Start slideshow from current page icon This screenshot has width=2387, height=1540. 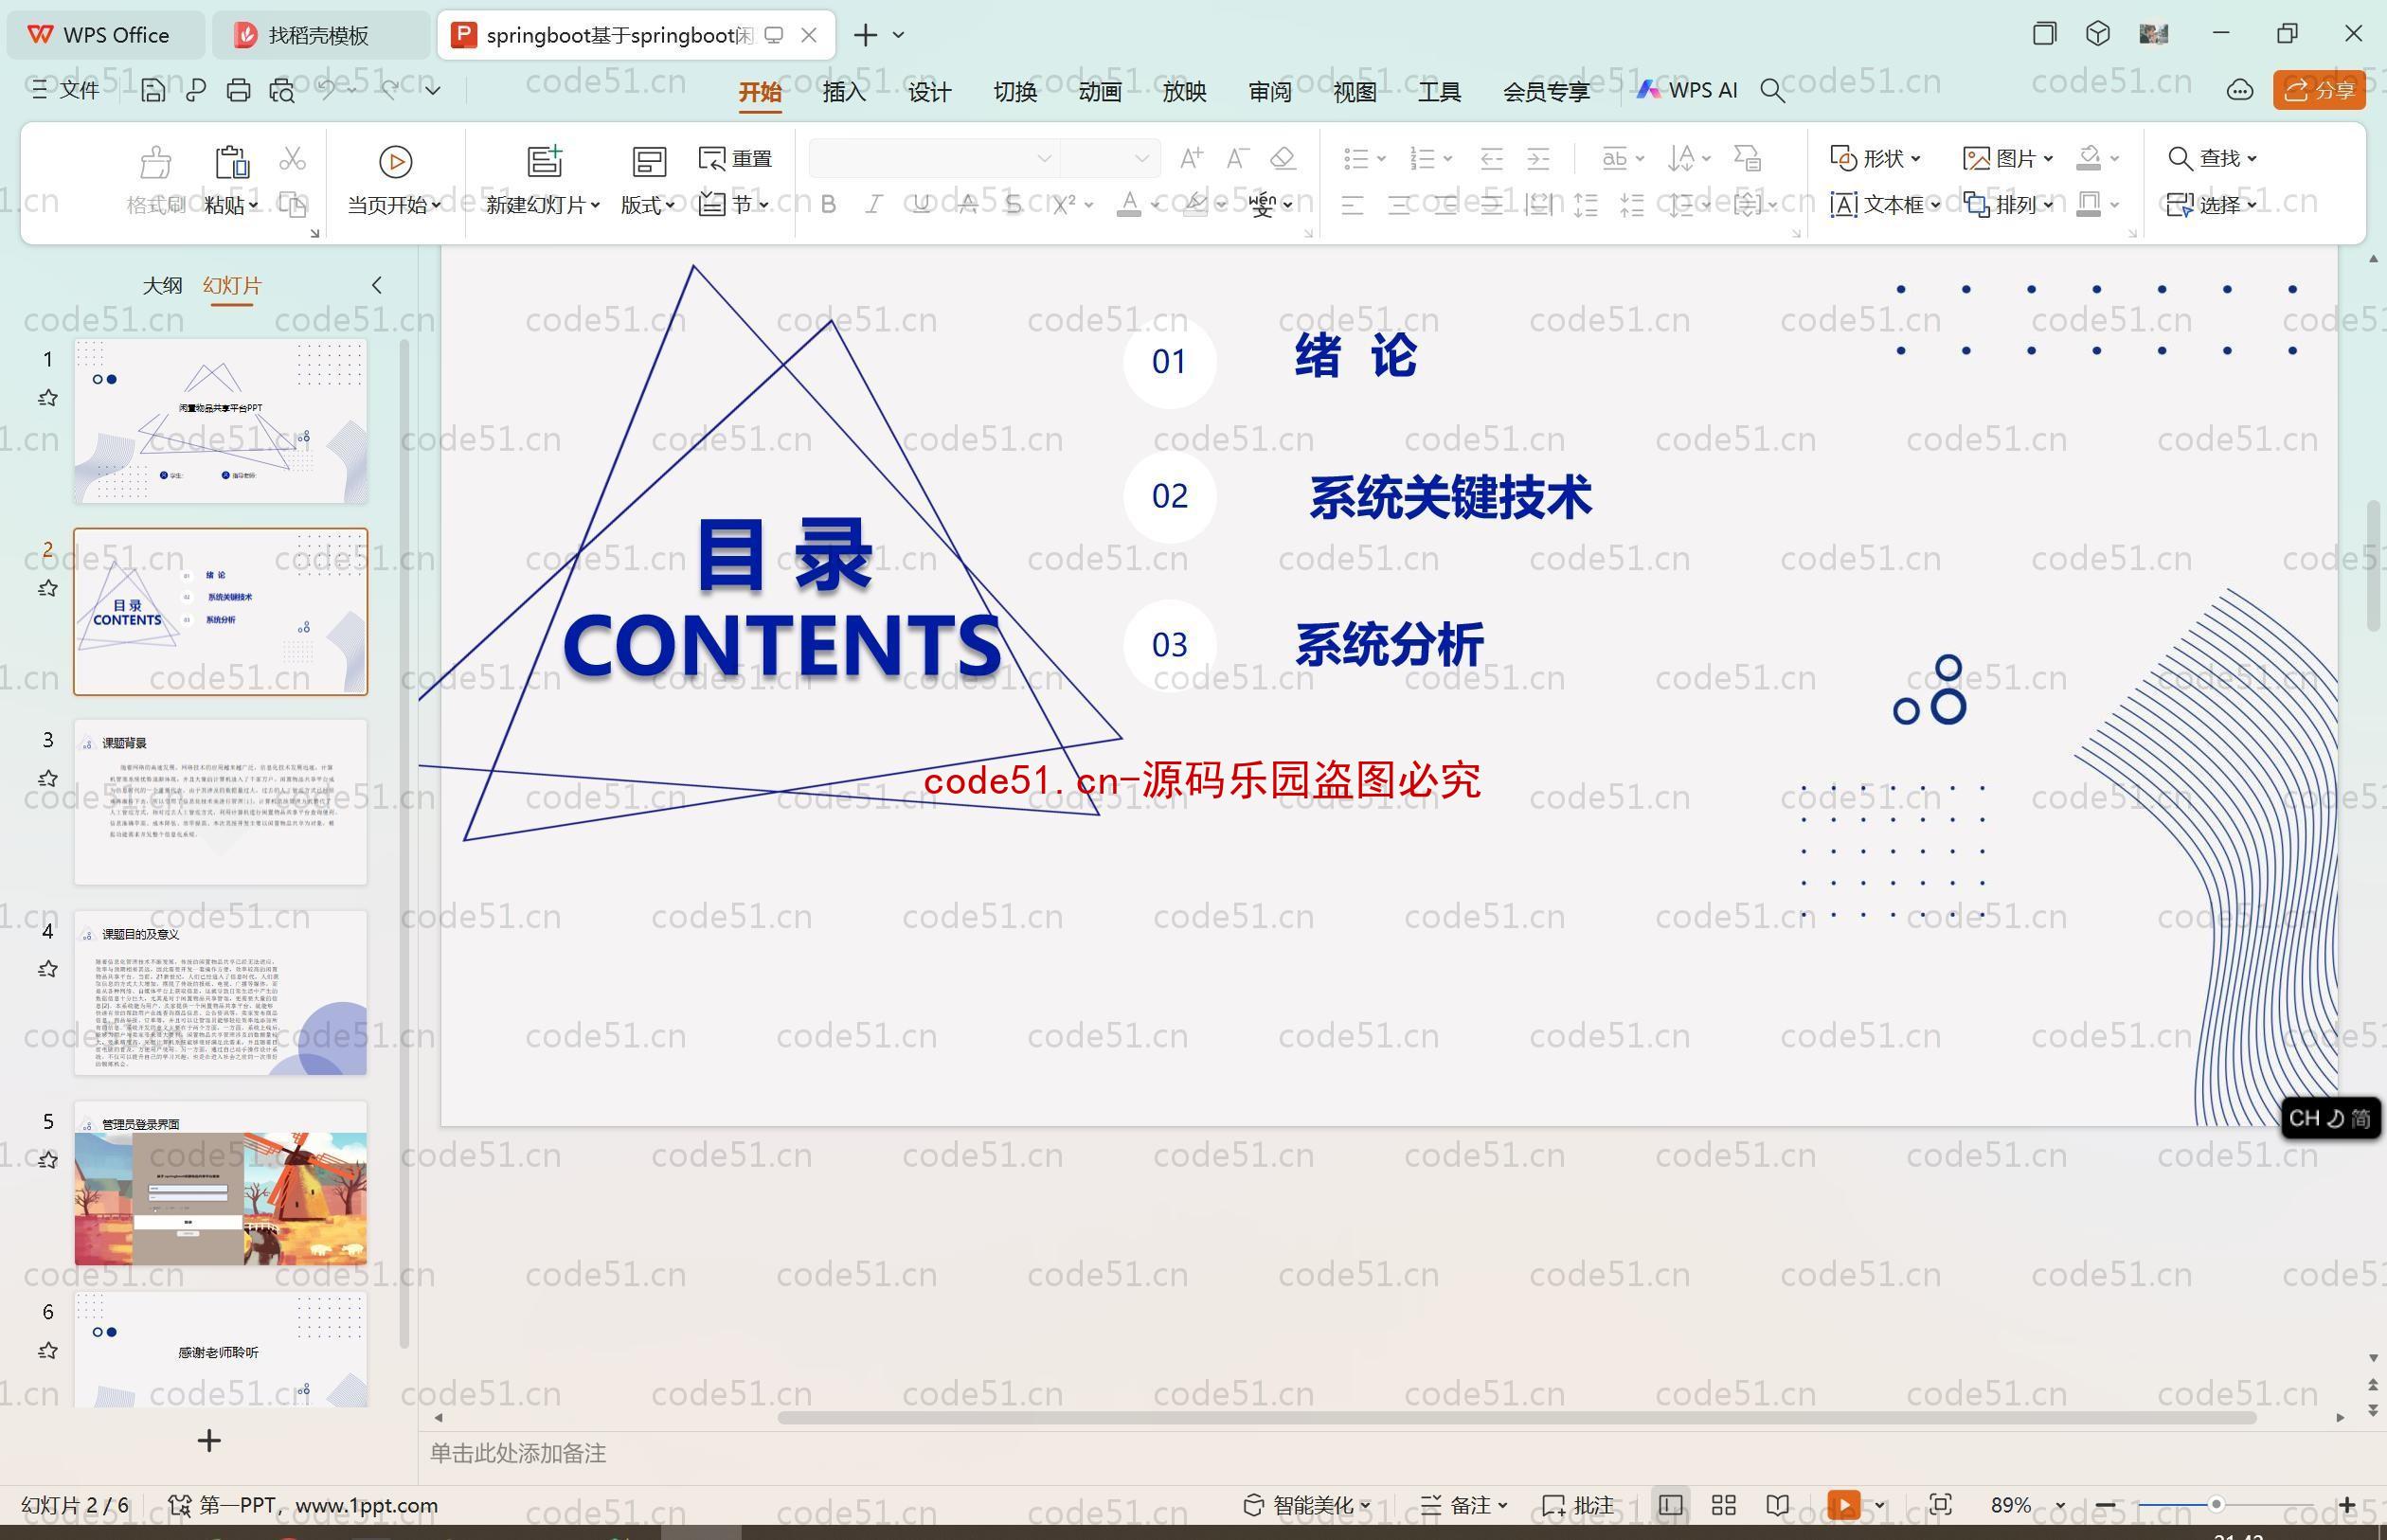395,162
